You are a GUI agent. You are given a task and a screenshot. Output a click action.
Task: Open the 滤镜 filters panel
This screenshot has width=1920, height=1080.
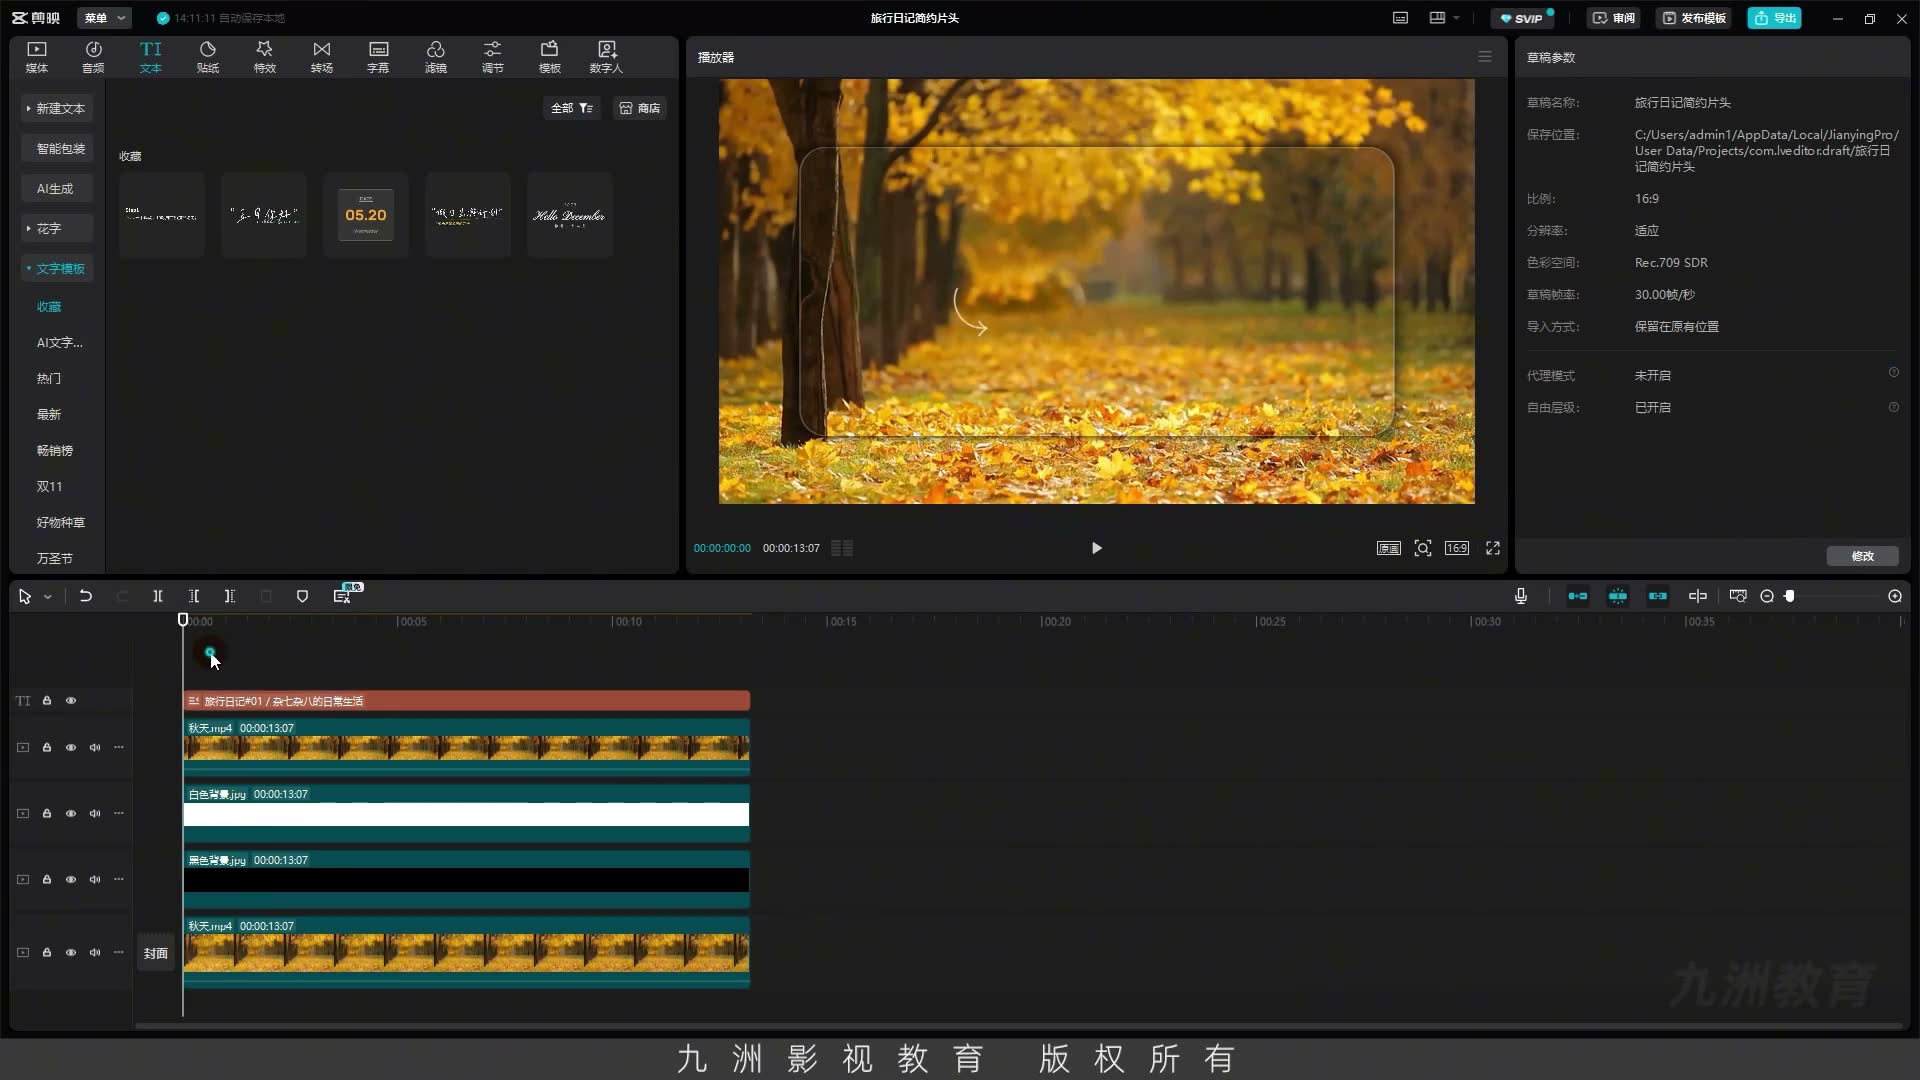tap(436, 57)
